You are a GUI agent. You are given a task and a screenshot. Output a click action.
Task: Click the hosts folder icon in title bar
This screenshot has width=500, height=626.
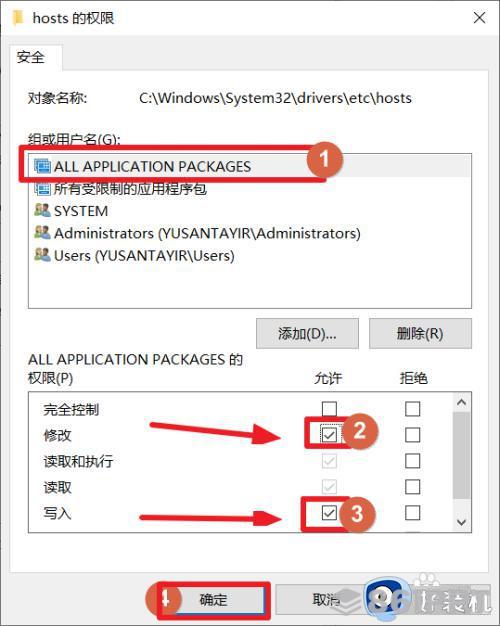(x=18, y=18)
